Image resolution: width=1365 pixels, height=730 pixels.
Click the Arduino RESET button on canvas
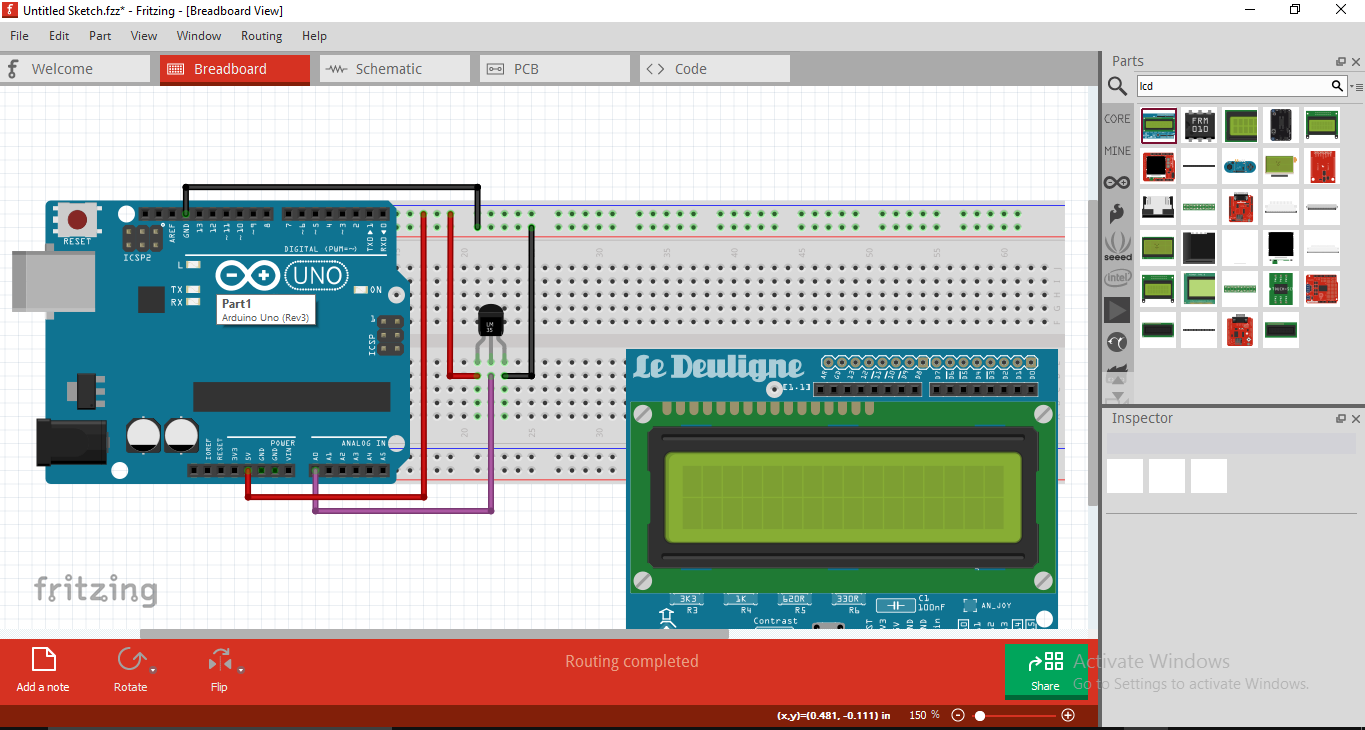pos(77,219)
